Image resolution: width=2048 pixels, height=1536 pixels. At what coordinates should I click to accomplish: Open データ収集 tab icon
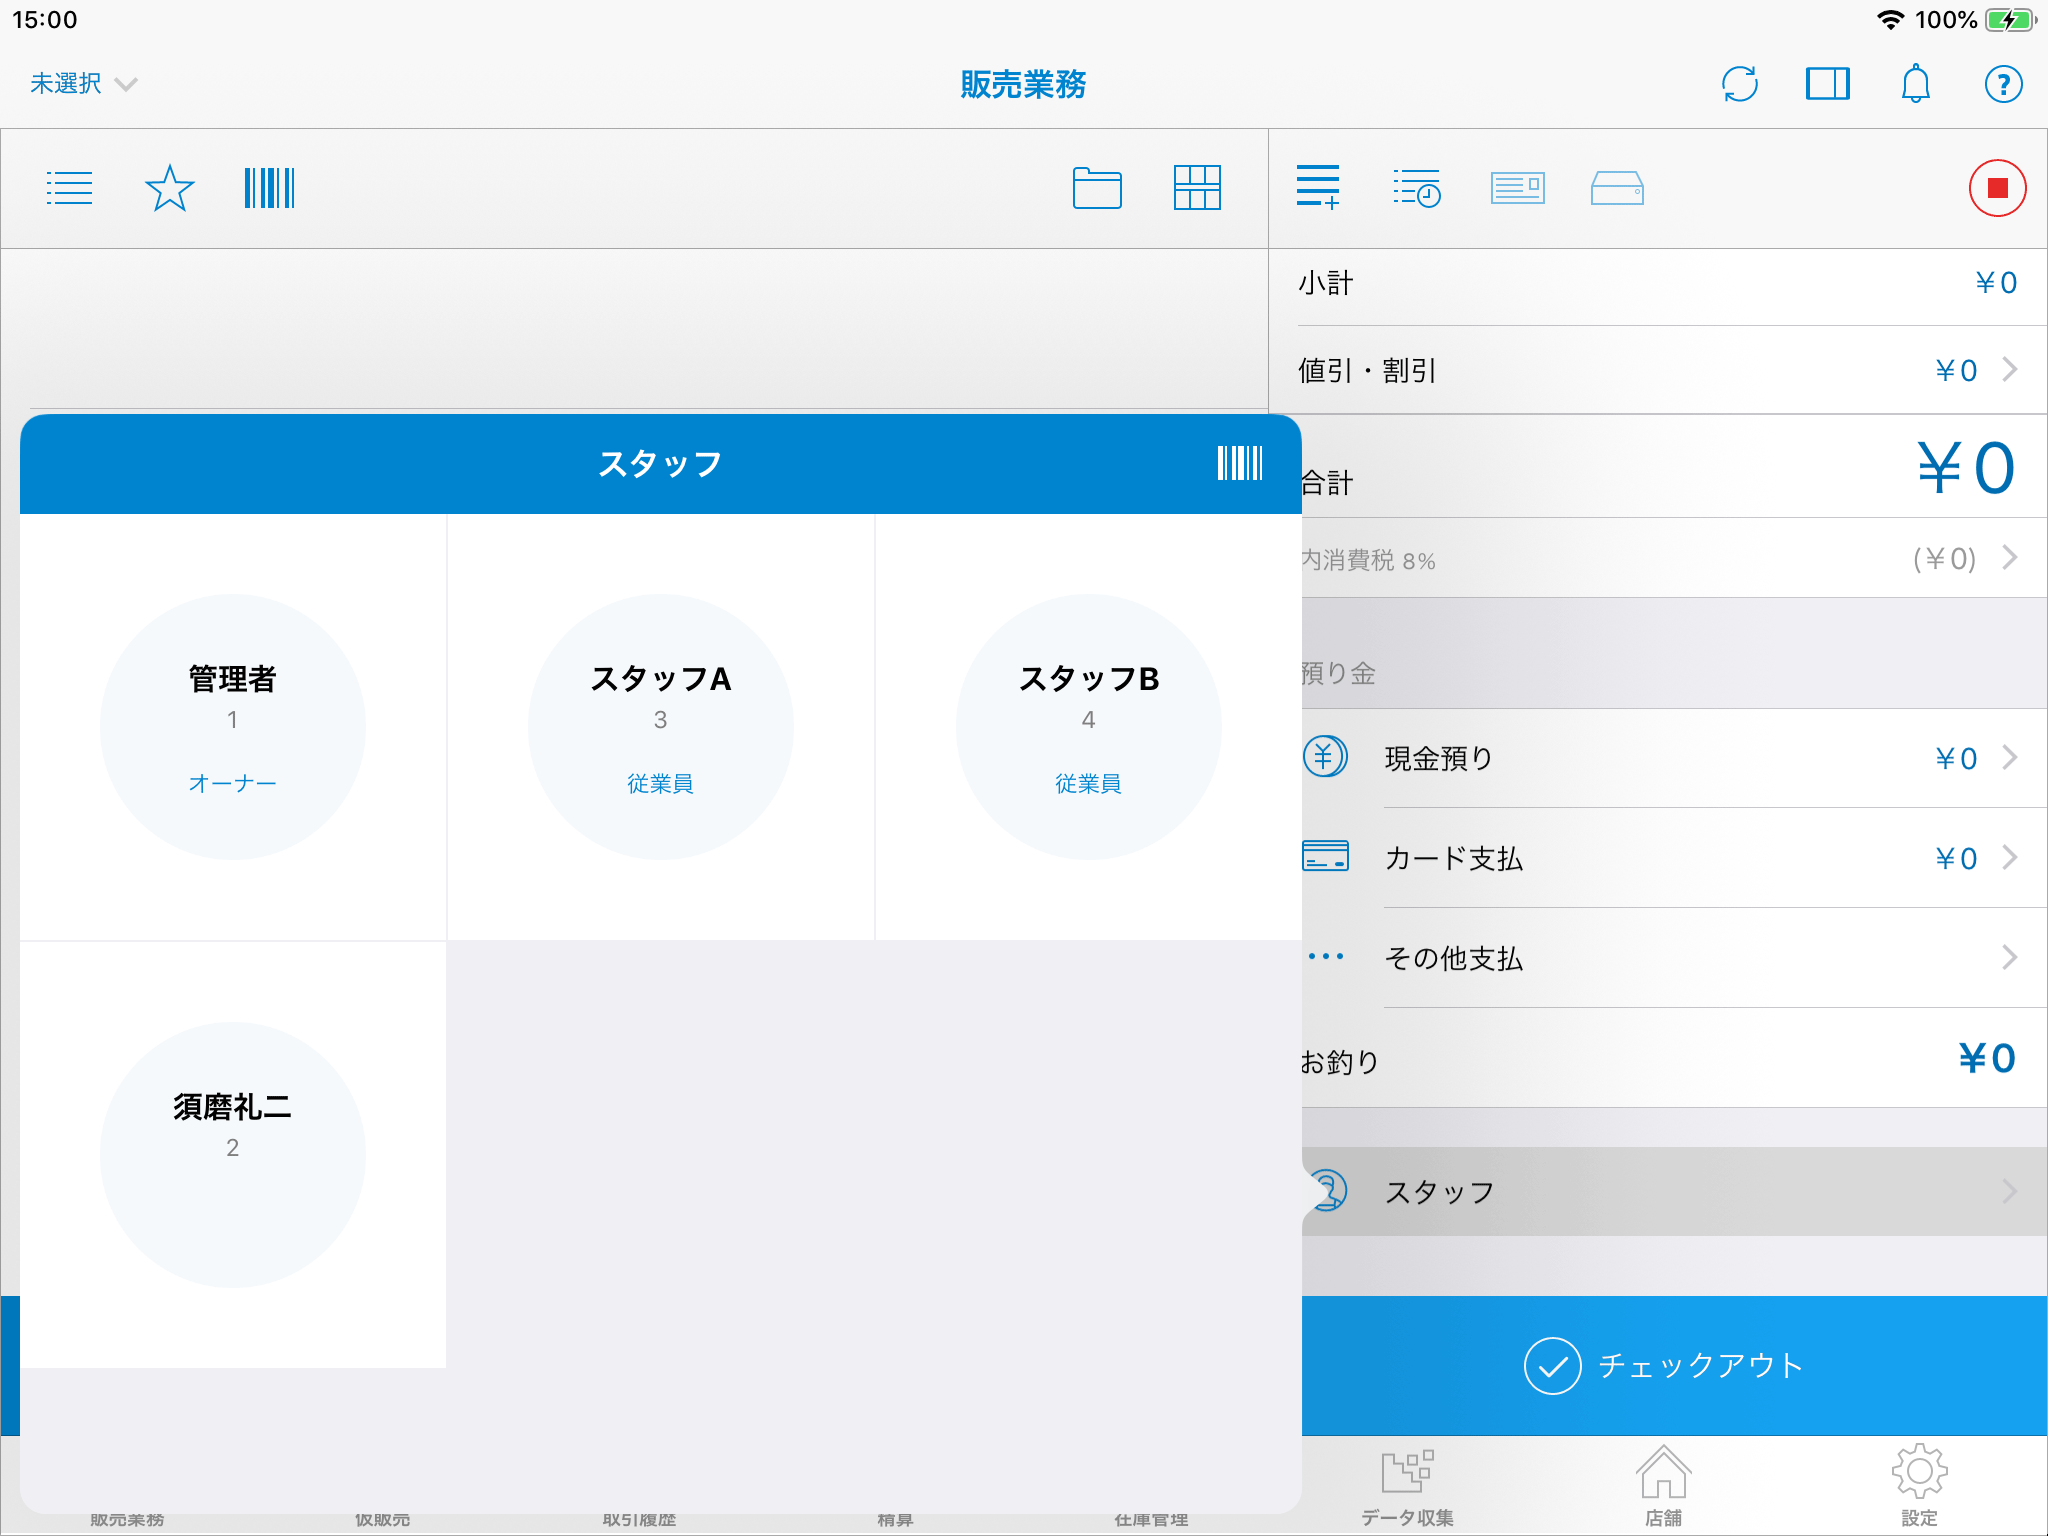tap(1407, 1486)
